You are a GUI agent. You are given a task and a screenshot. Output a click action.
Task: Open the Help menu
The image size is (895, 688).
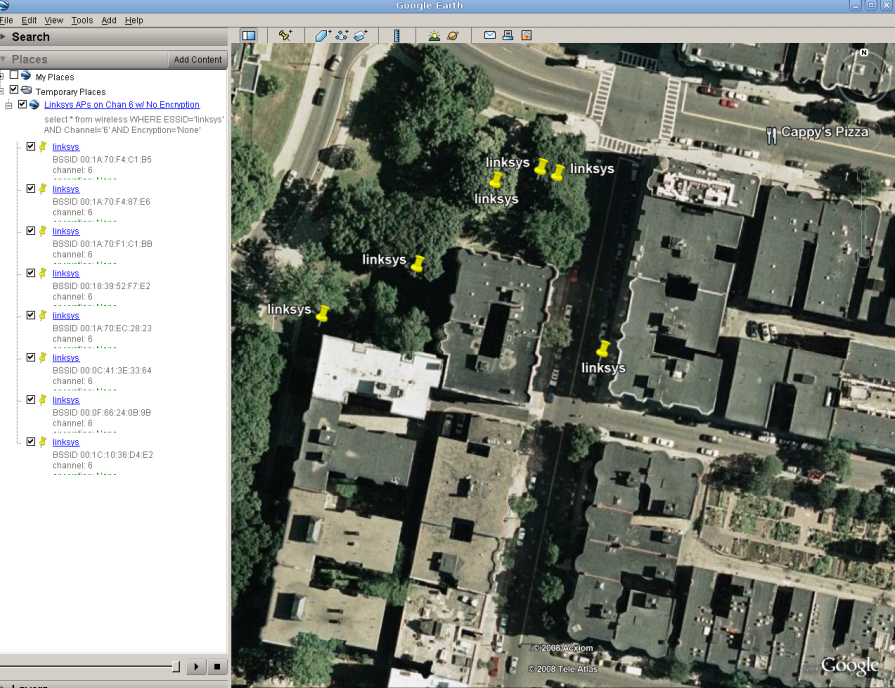point(134,20)
